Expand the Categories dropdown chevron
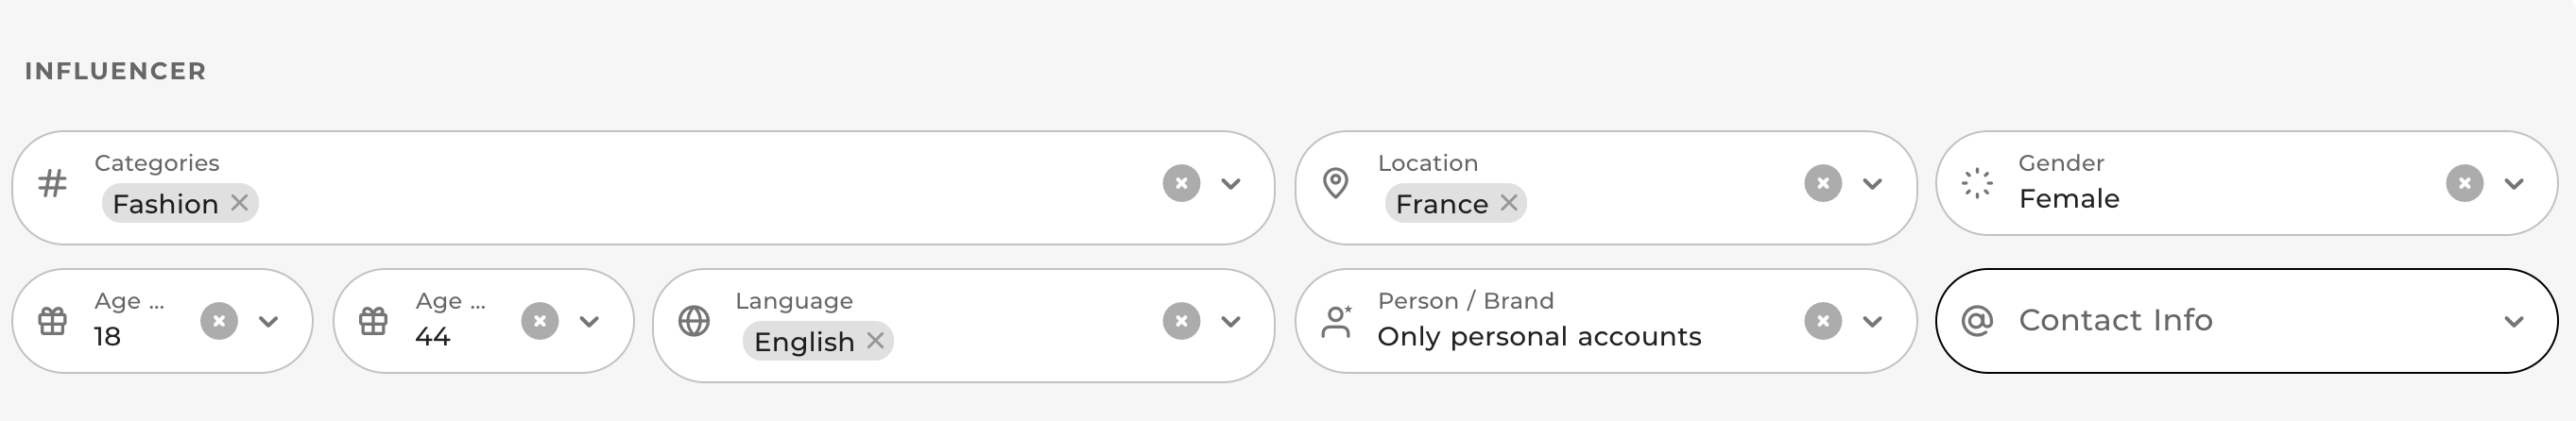Image resolution: width=2576 pixels, height=421 pixels. tap(1231, 184)
